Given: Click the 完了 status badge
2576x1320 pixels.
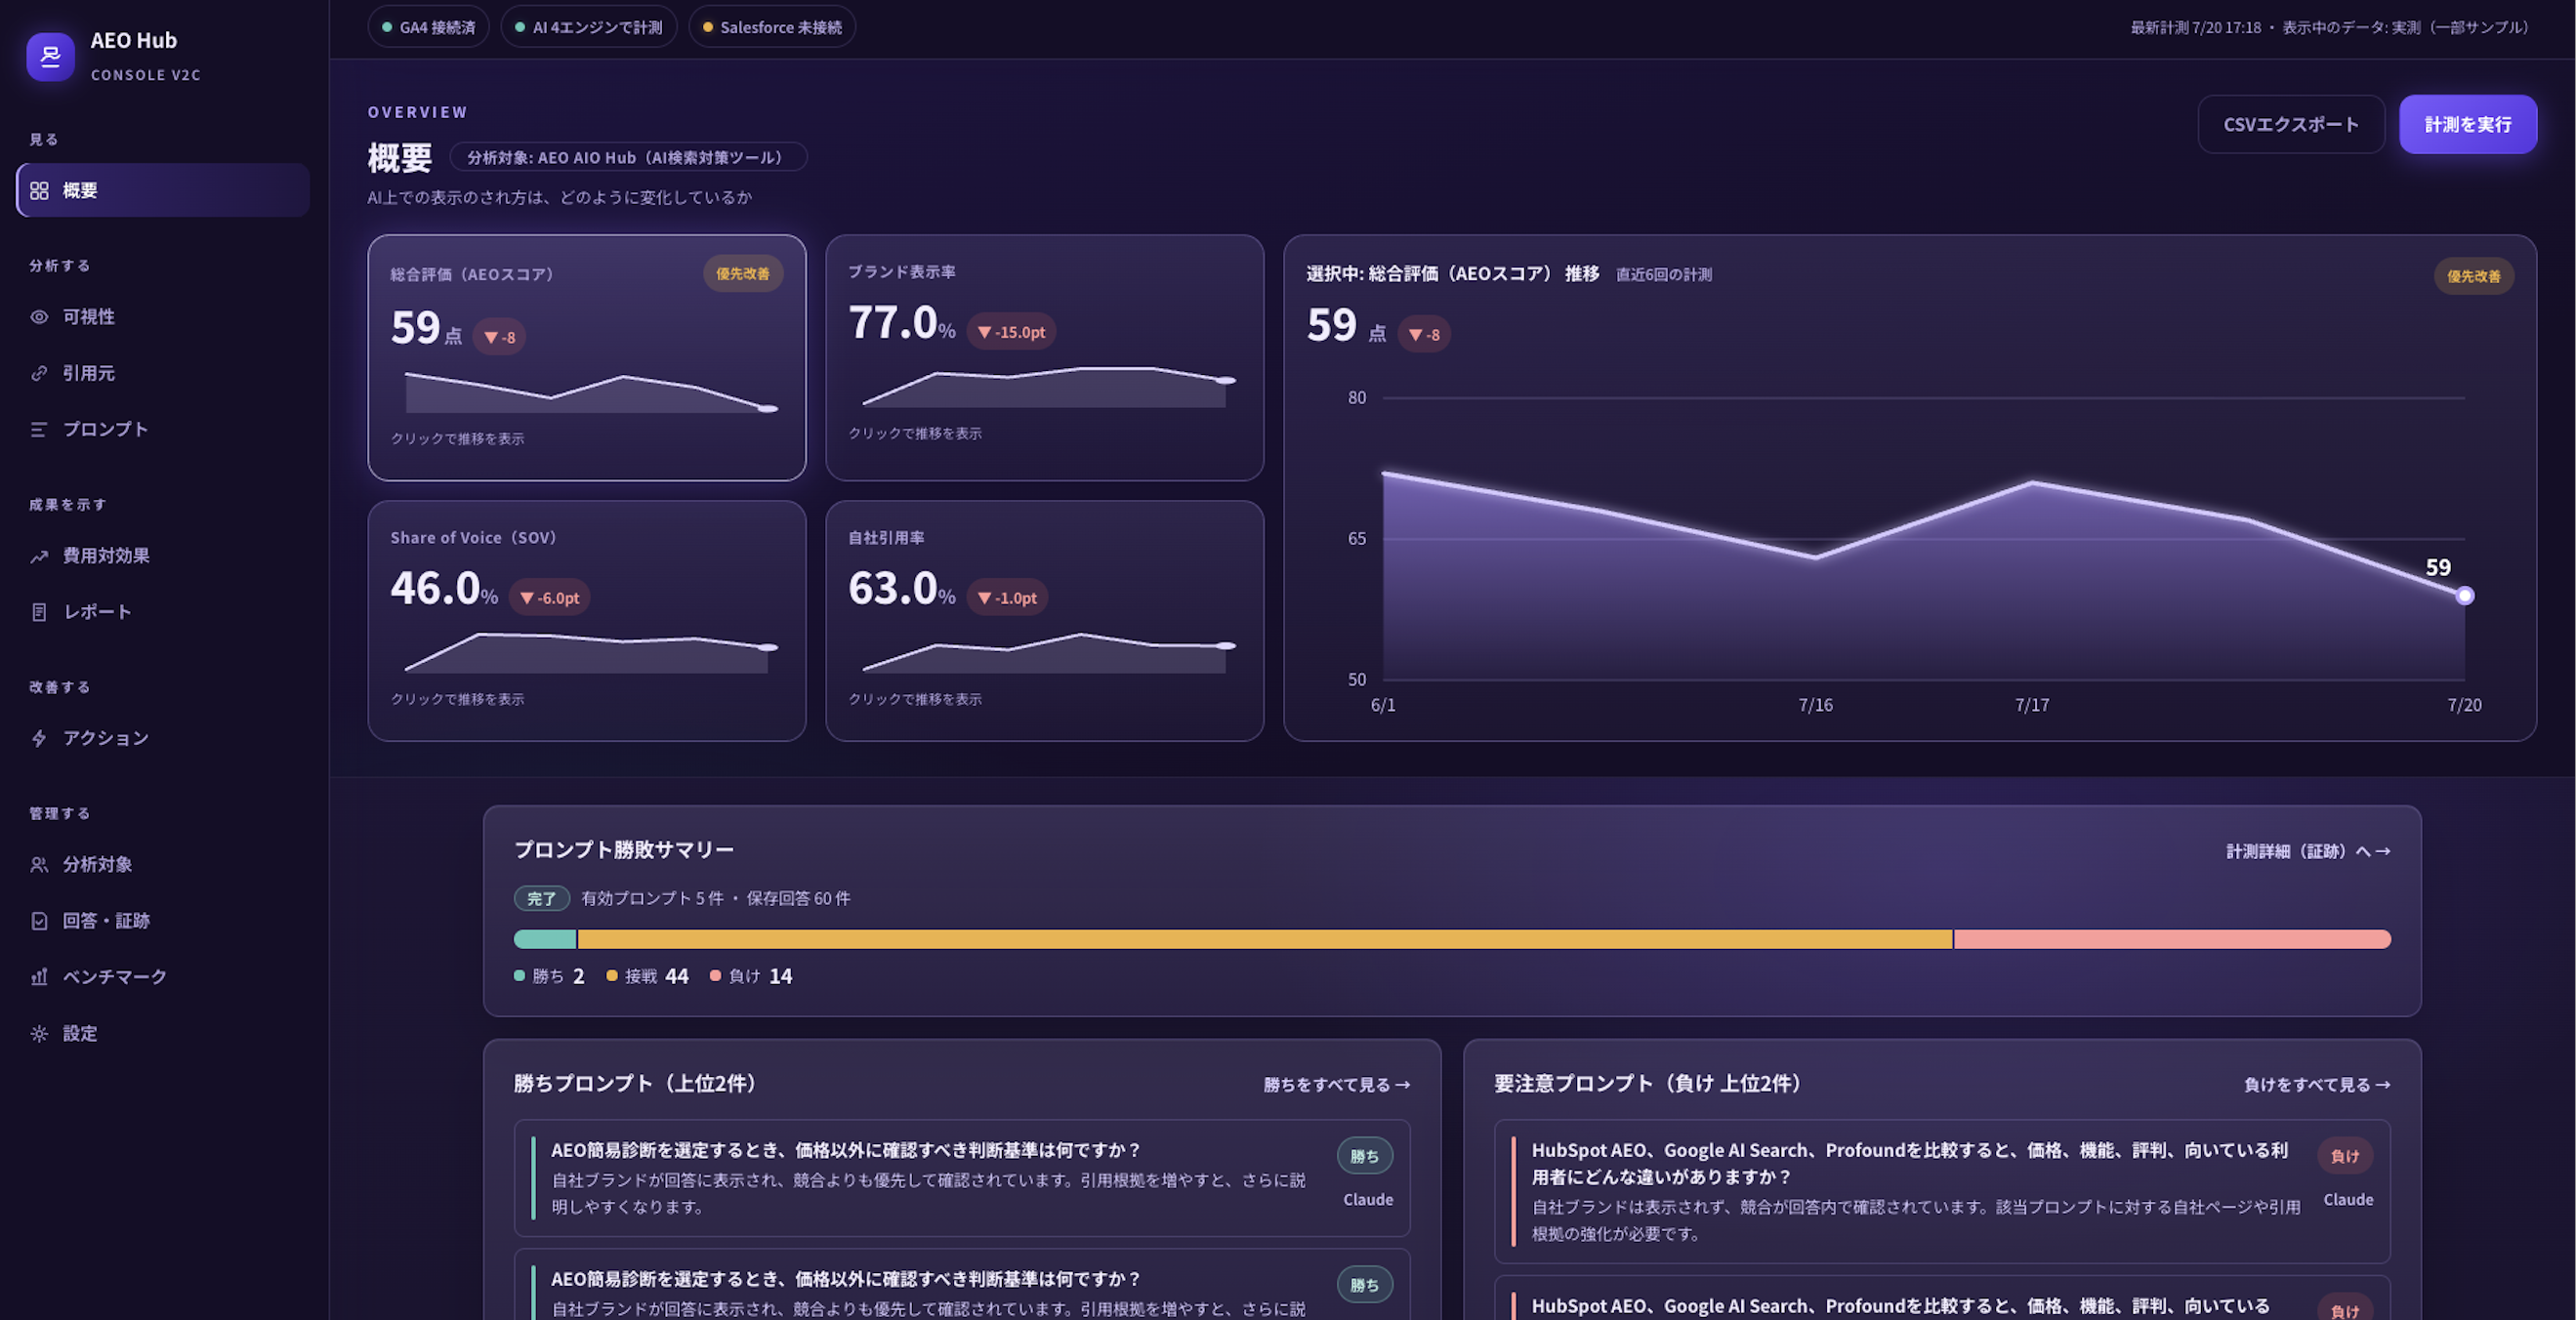Looking at the screenshot, I should coord(541,898).
